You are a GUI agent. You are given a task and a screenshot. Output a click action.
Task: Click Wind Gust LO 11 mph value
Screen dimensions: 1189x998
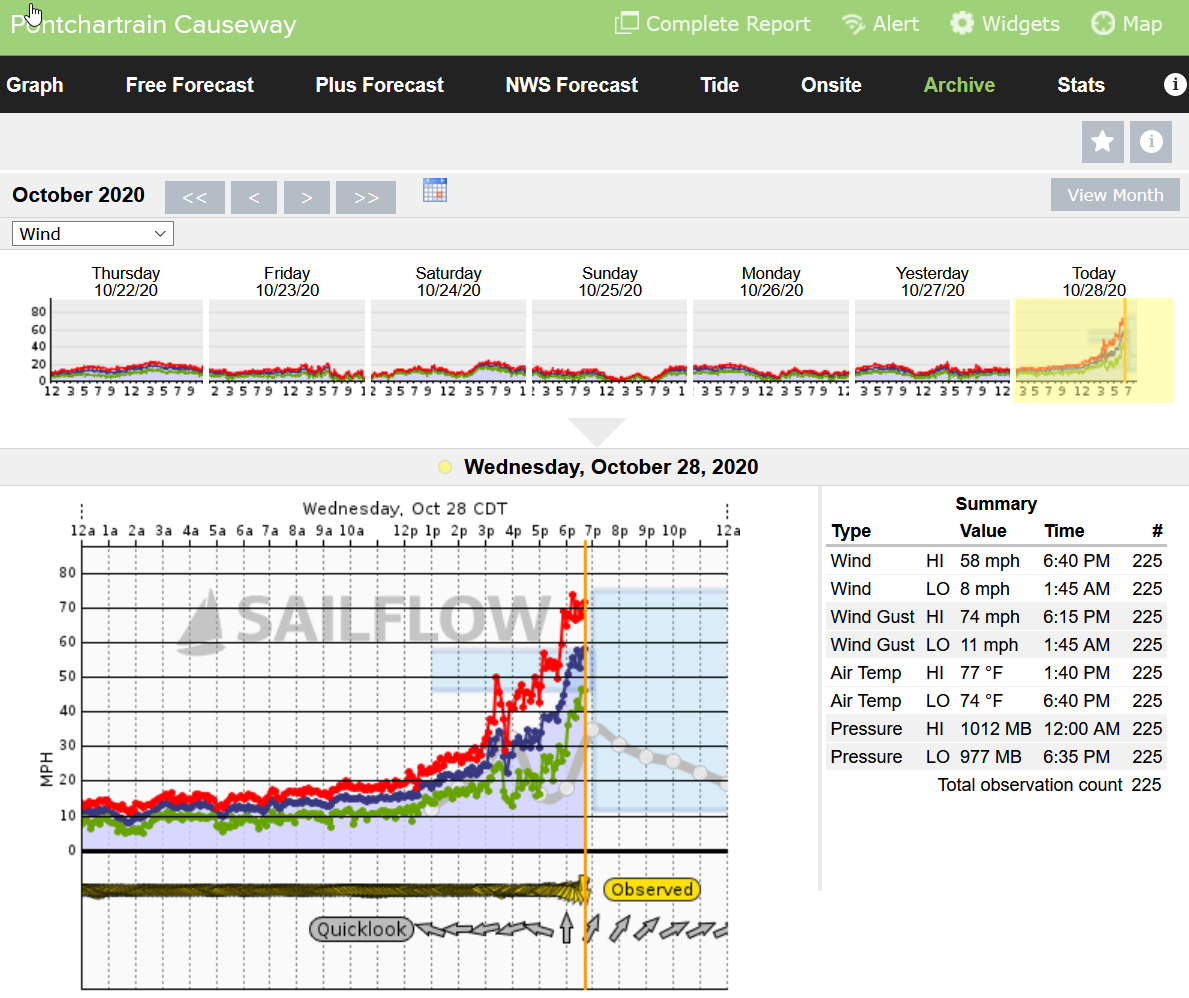pos(989,645)
